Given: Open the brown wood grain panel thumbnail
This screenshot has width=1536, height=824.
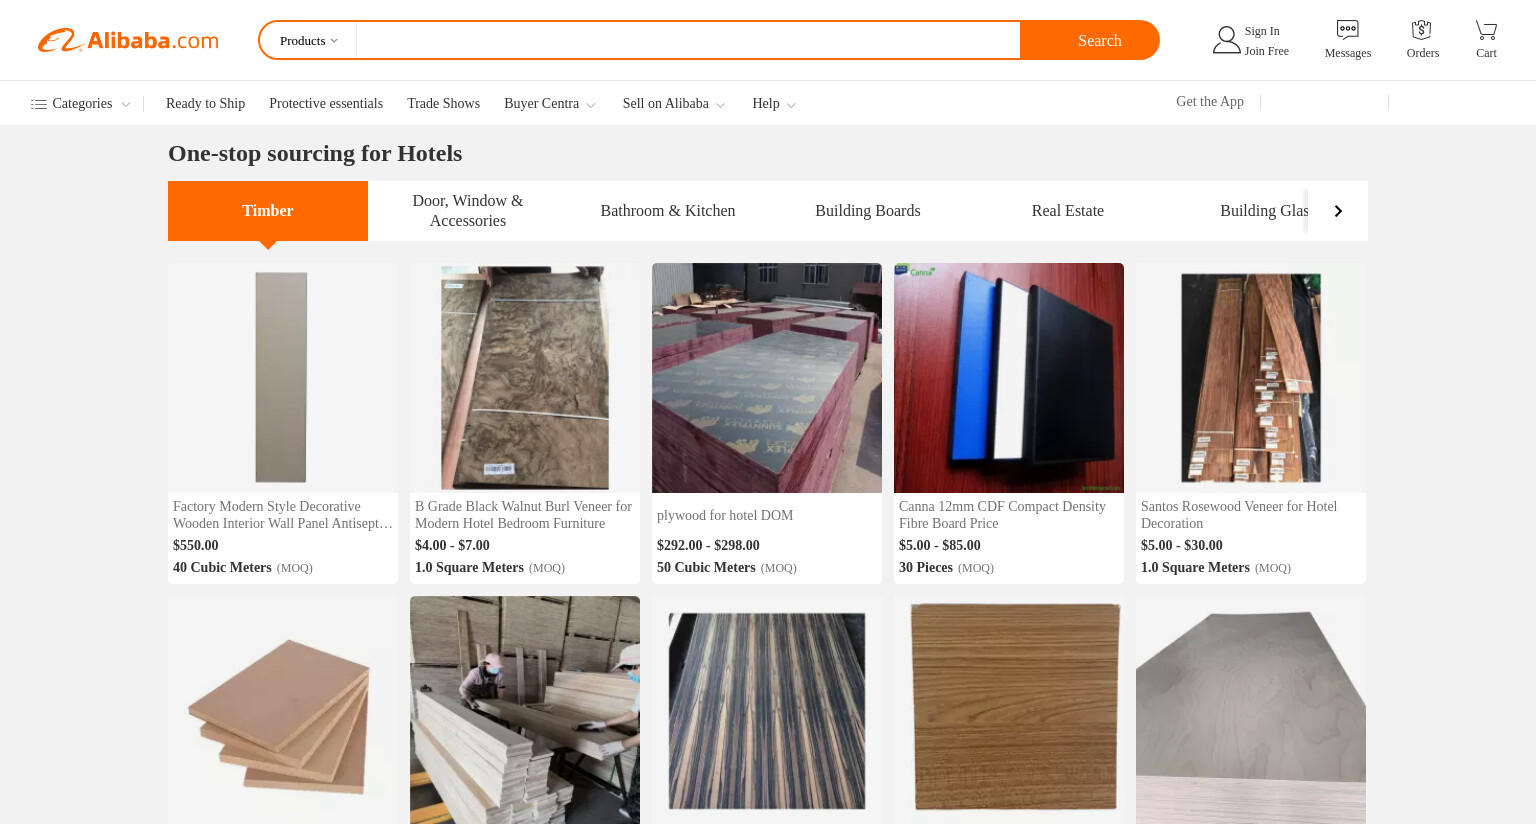Looking at the screenshot, I should 1009,710.
